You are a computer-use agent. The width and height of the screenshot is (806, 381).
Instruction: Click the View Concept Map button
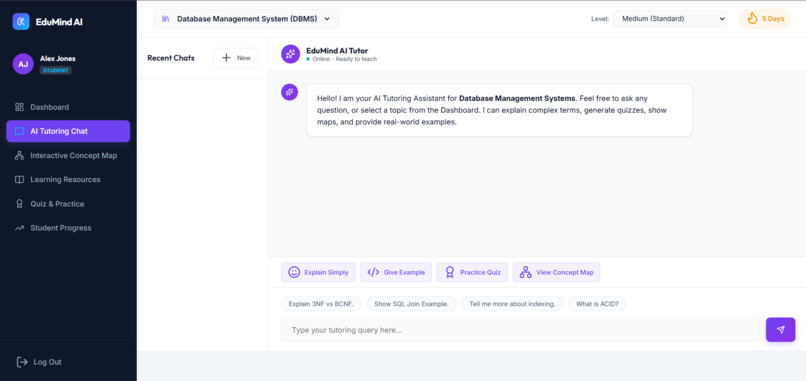(556, 273)
